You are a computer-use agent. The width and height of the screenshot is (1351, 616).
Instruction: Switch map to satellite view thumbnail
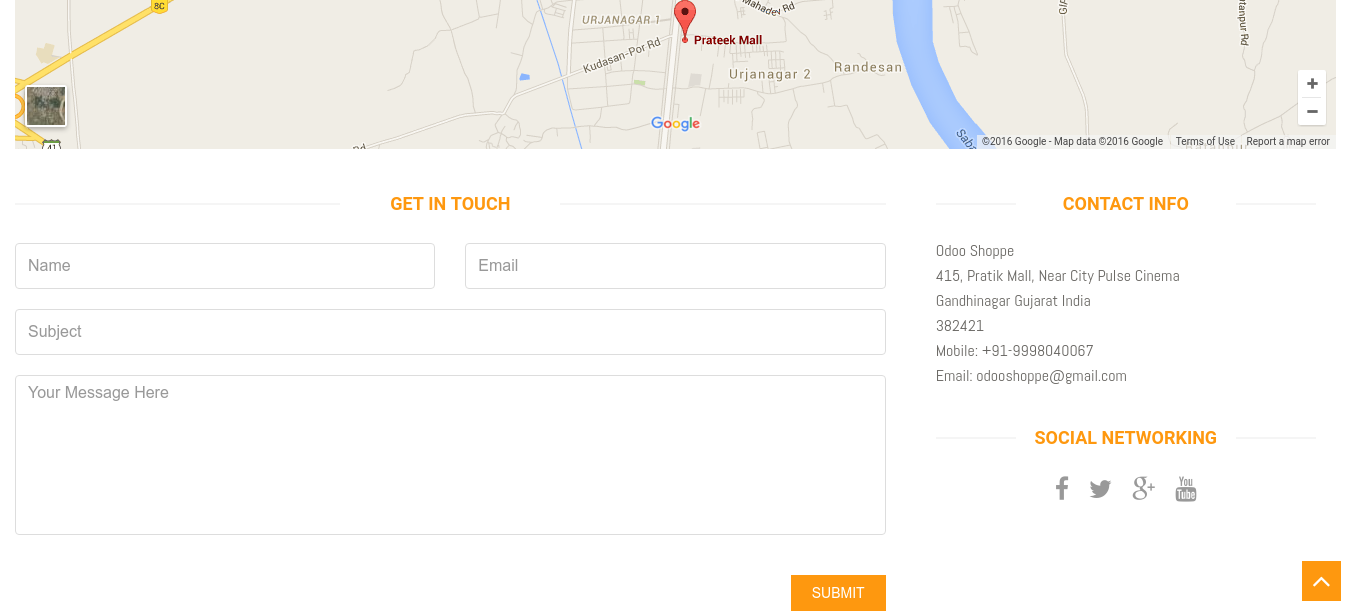[46, 106]
